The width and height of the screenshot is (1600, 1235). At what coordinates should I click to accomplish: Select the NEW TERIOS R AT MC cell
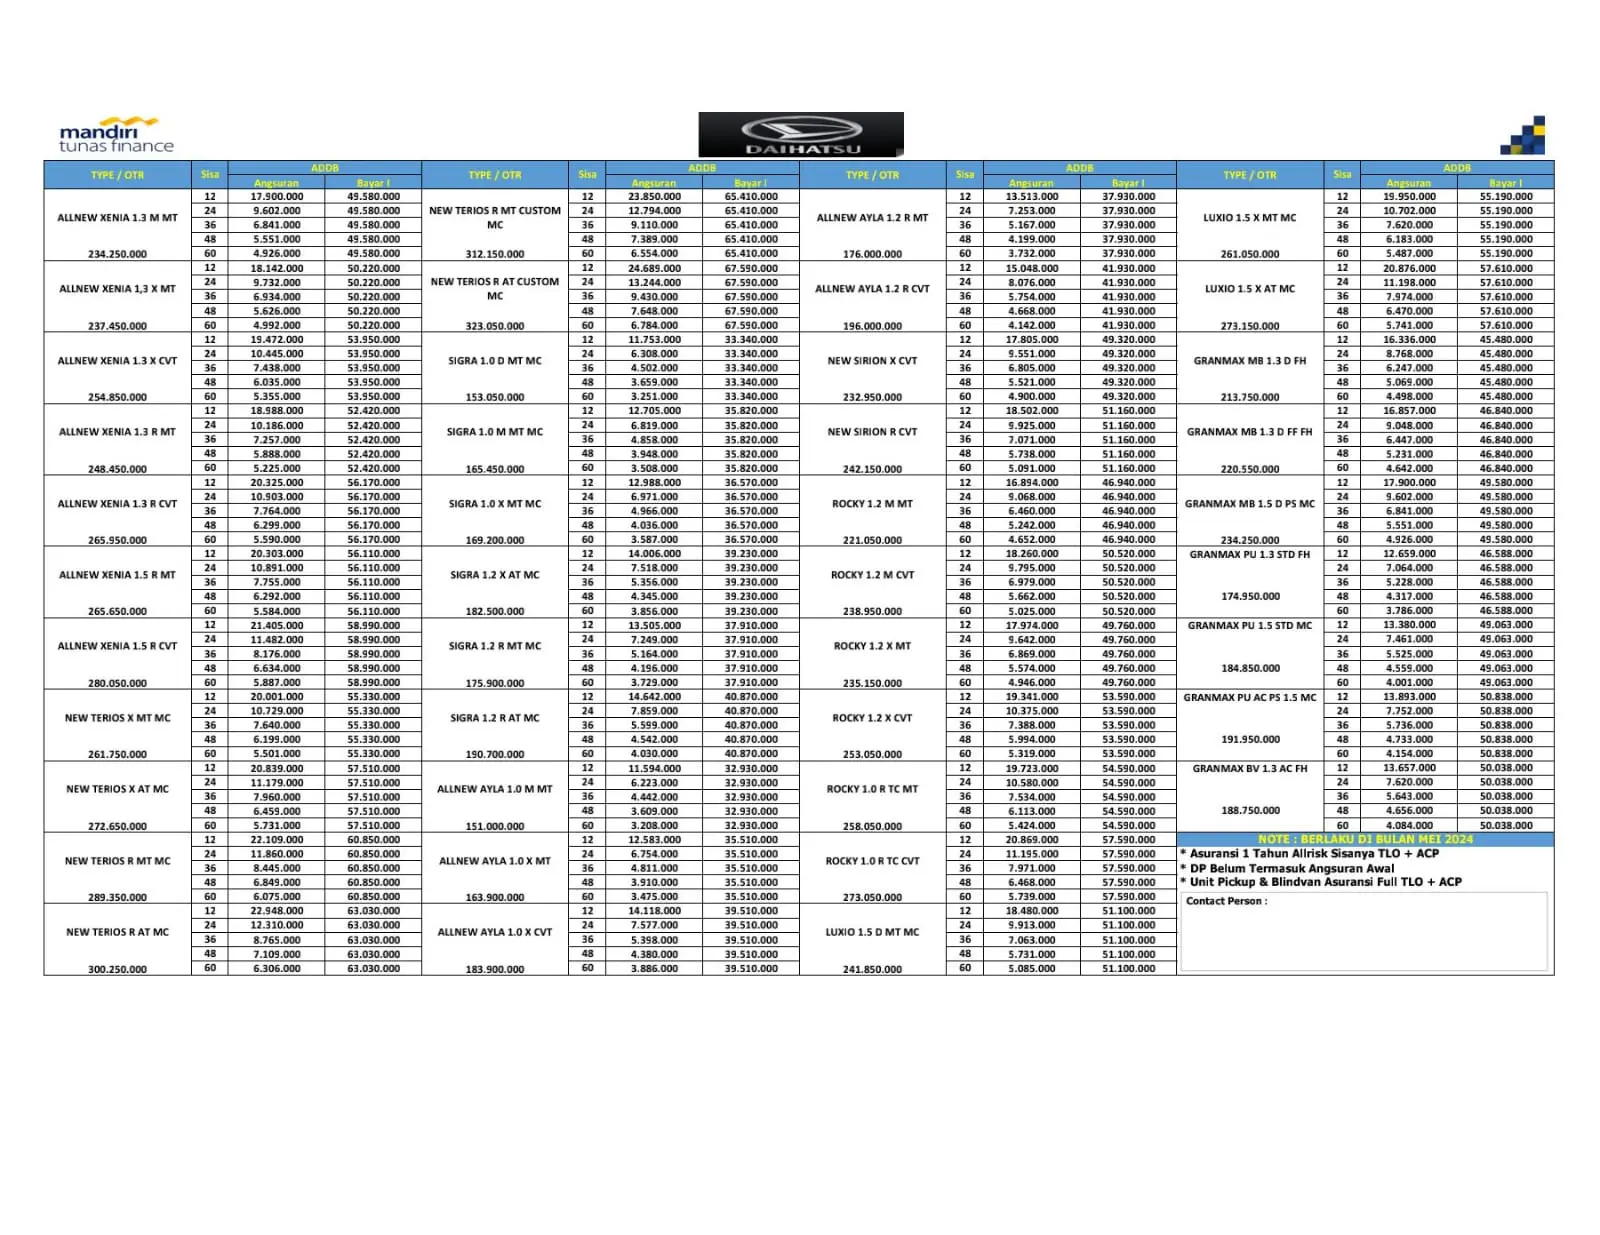coord(117,932)
